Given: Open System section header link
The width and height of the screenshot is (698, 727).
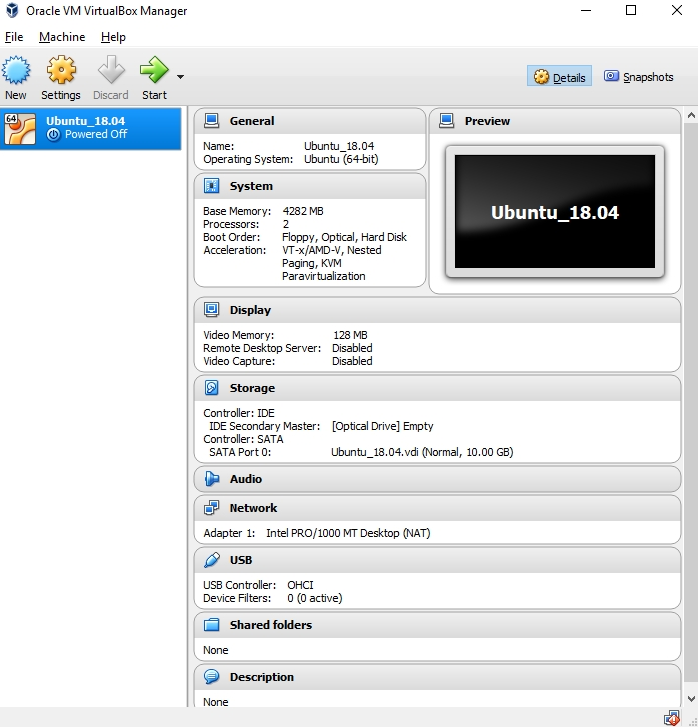Looking at the screenshot, I should (251, 186).
